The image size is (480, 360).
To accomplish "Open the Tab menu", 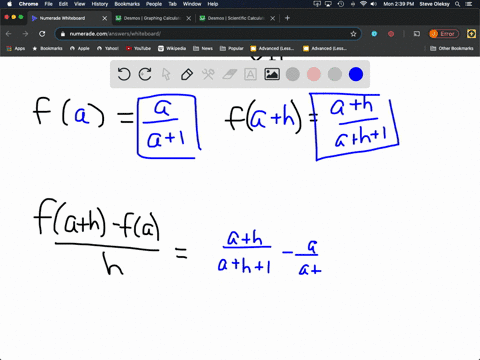I will [172, 4].
